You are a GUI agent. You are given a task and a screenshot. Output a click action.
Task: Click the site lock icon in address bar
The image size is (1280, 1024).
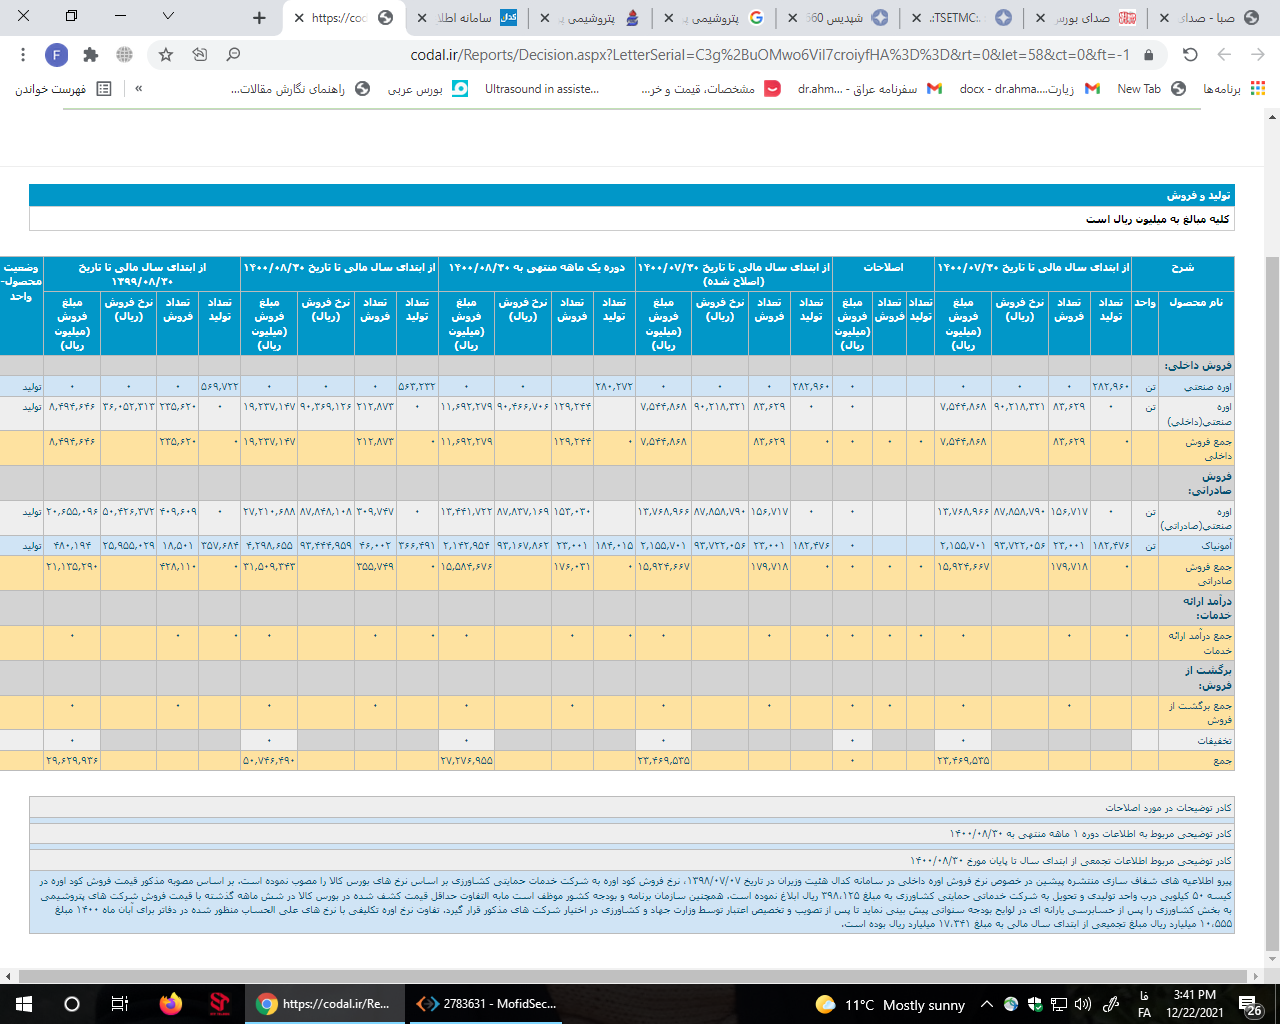tap(1148, 55)
